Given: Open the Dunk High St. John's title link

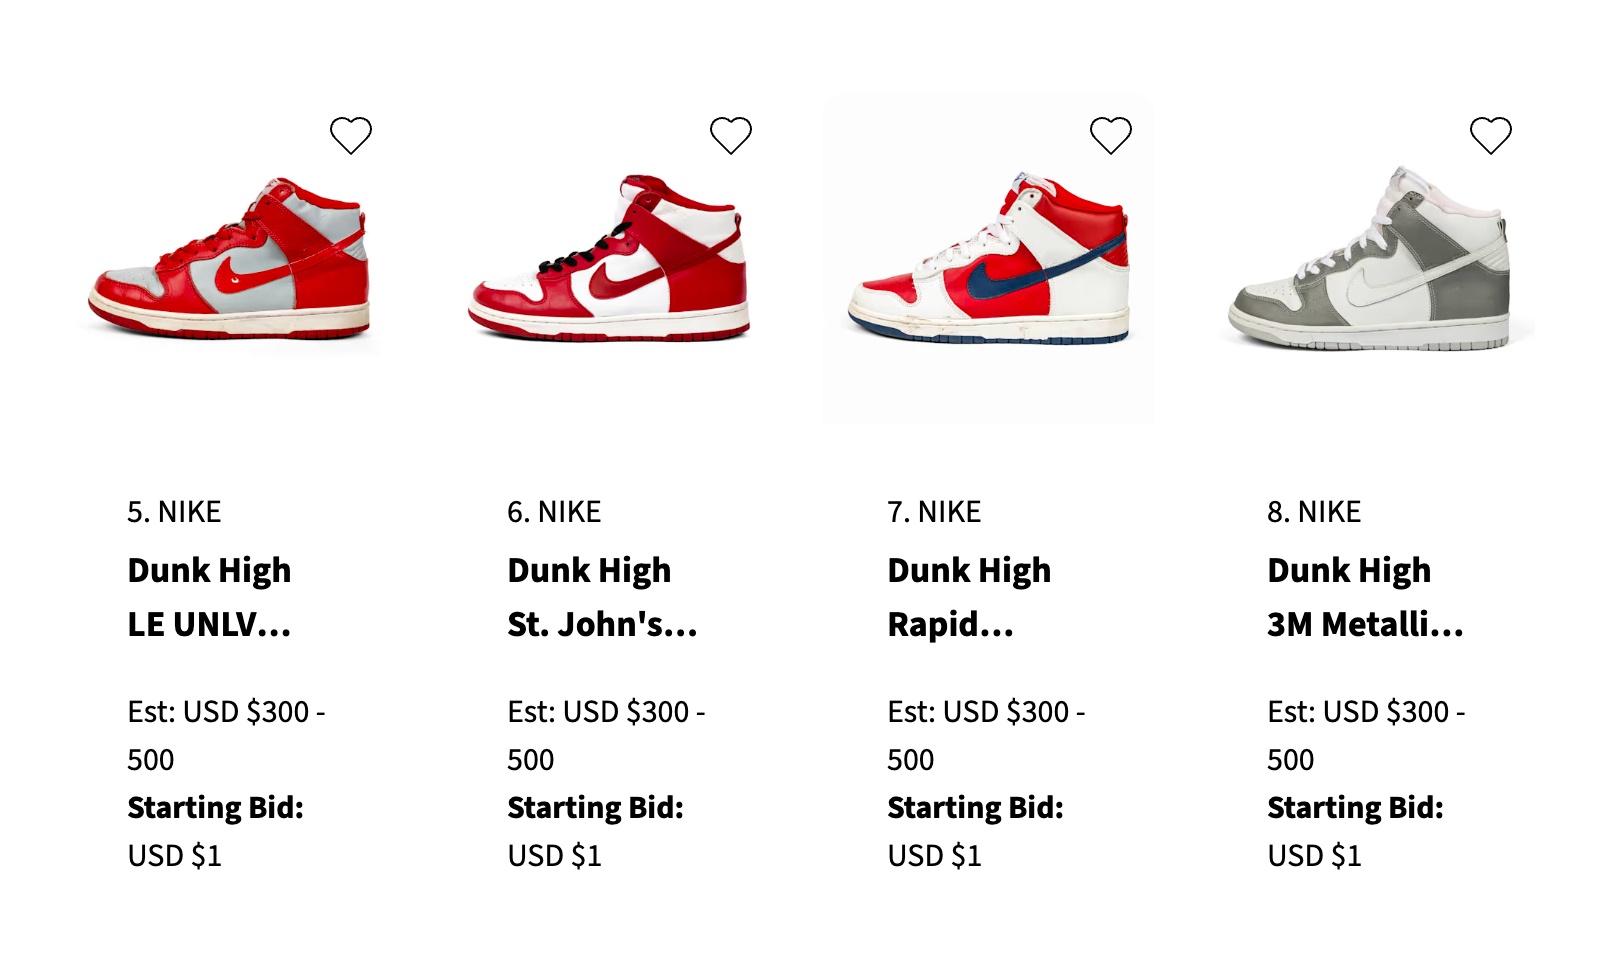Looking at the screenshot, I should (x=601, y=597).
